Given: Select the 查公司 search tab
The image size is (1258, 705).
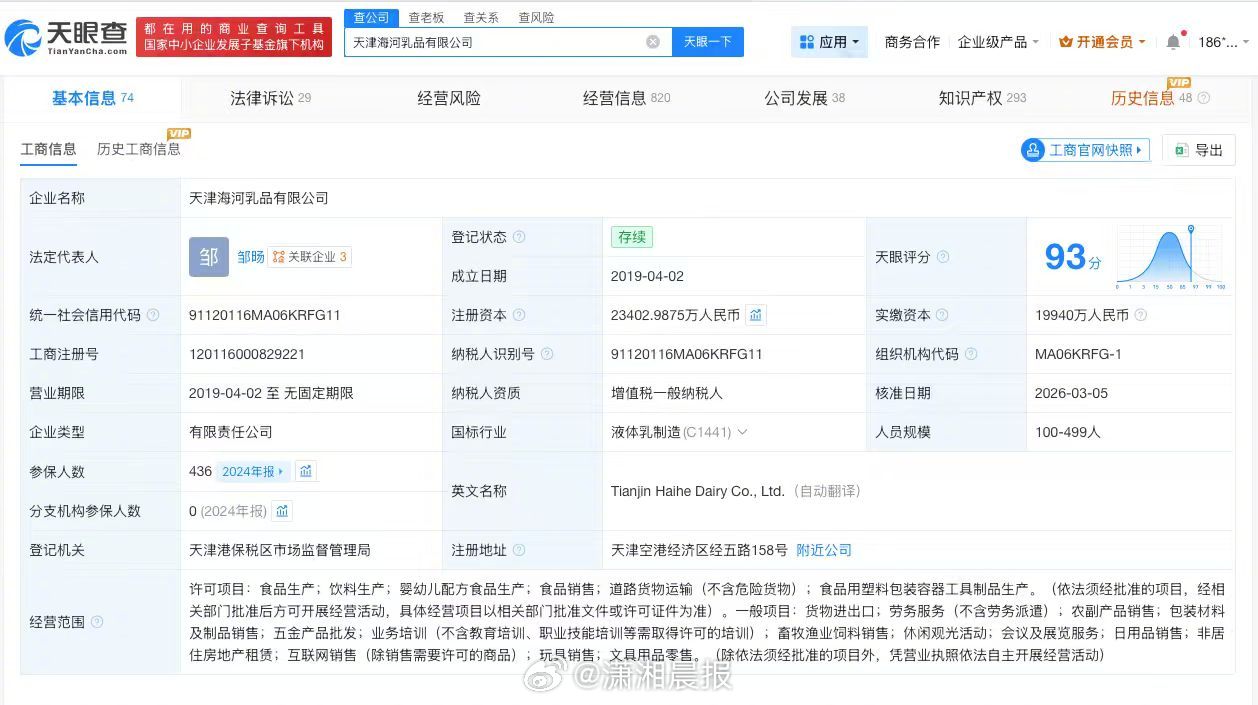Looking at the screenshot, I should (372, 17).
